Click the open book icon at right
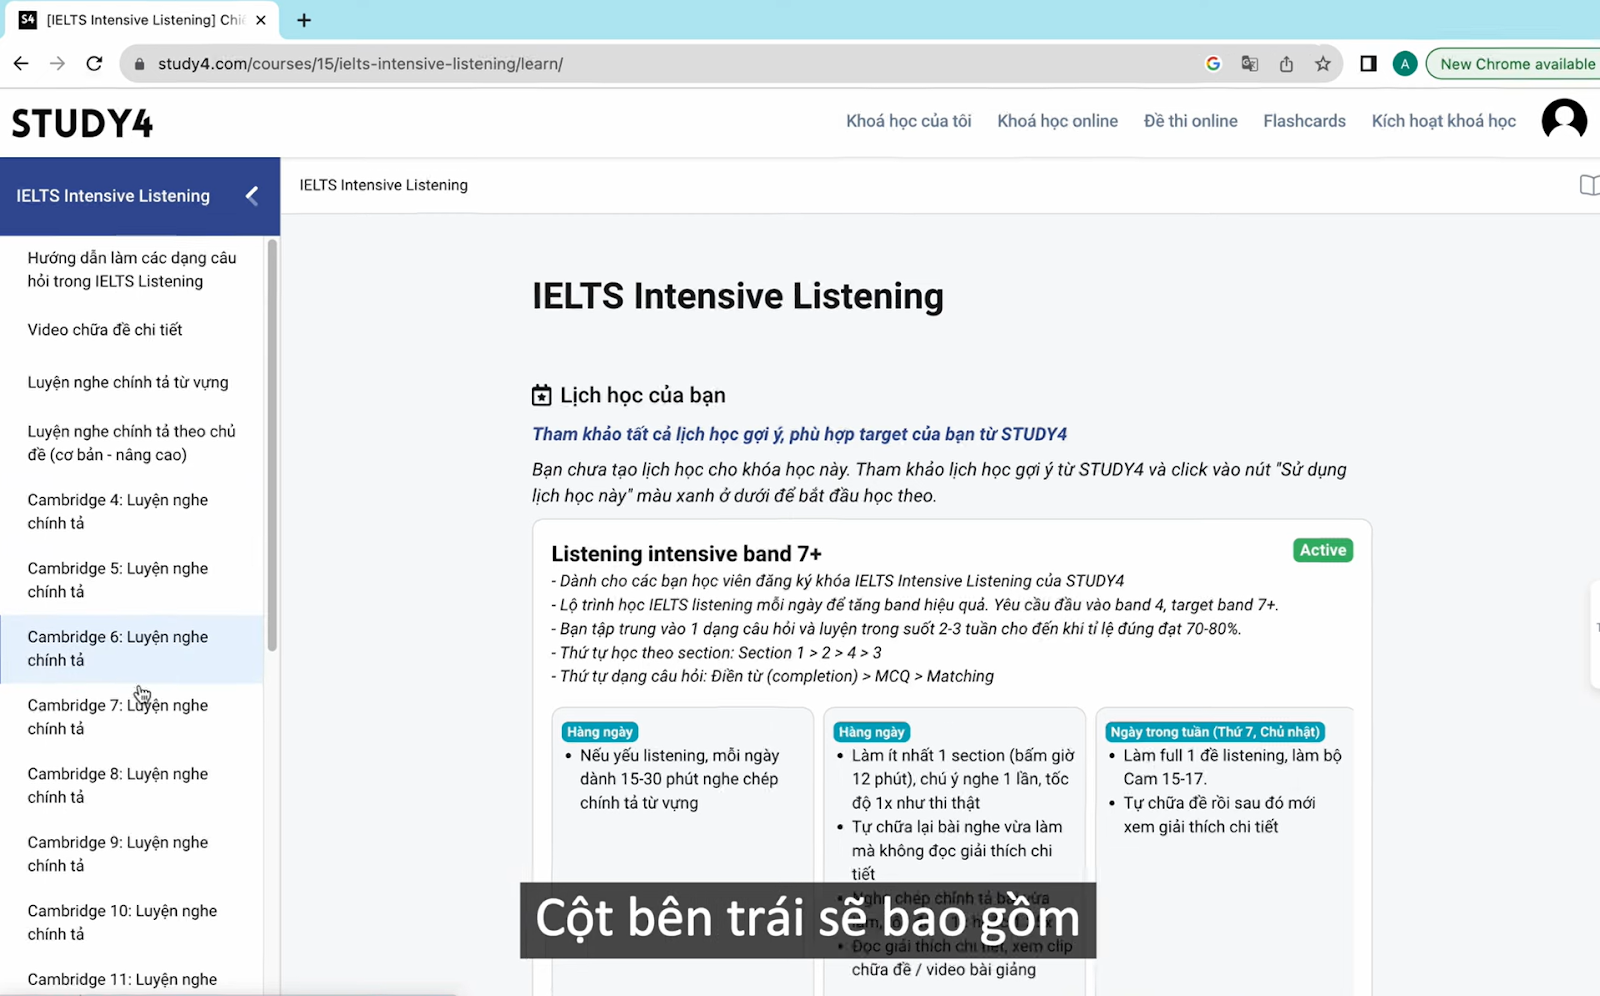This screenshot has height=996, width=1600. click(x=1588, y=185)
